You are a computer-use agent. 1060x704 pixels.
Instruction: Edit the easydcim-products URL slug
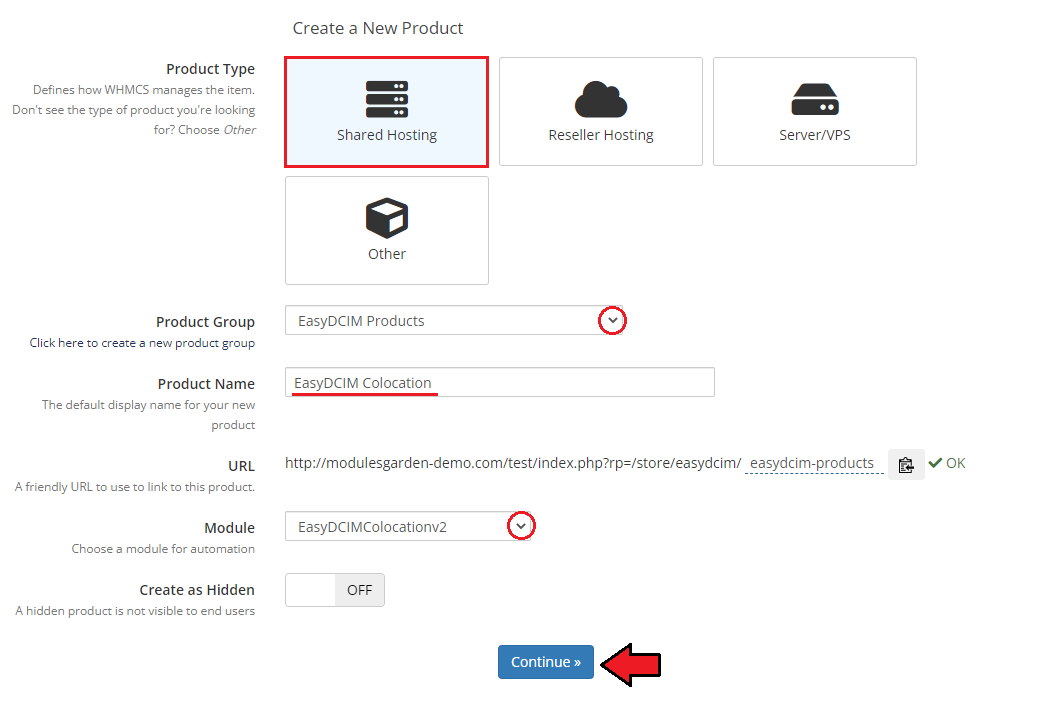click(813, 463)
